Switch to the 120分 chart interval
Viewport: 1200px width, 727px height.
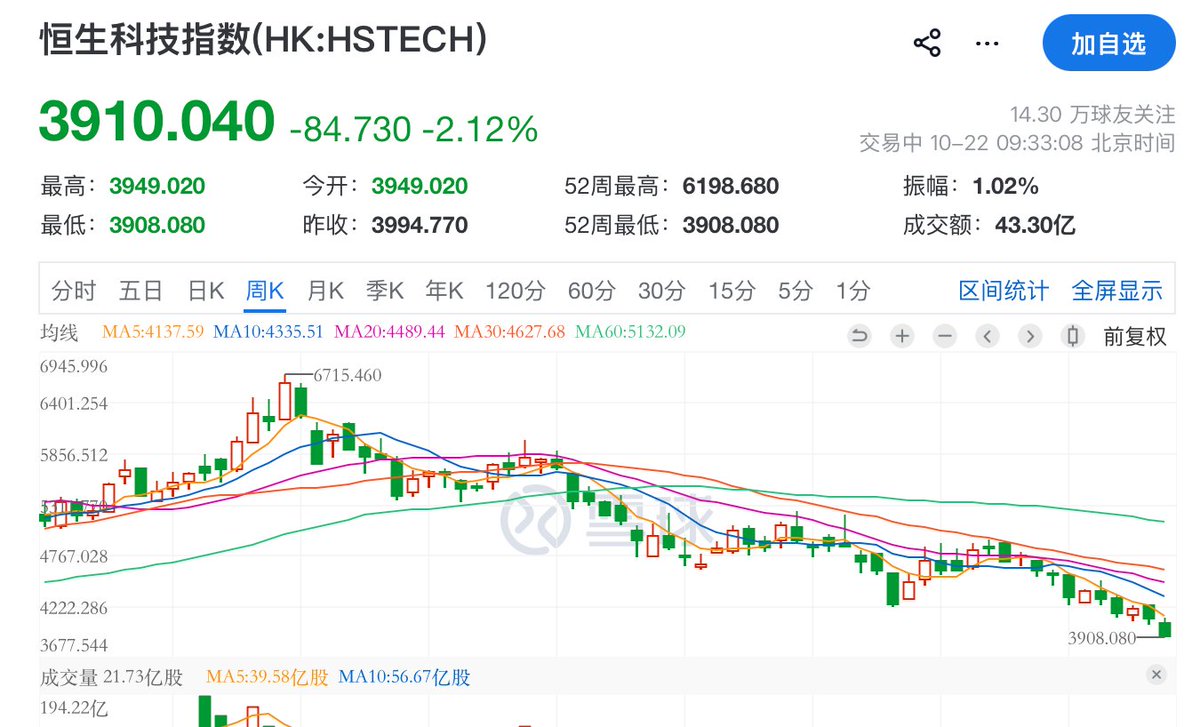point(516,291)
